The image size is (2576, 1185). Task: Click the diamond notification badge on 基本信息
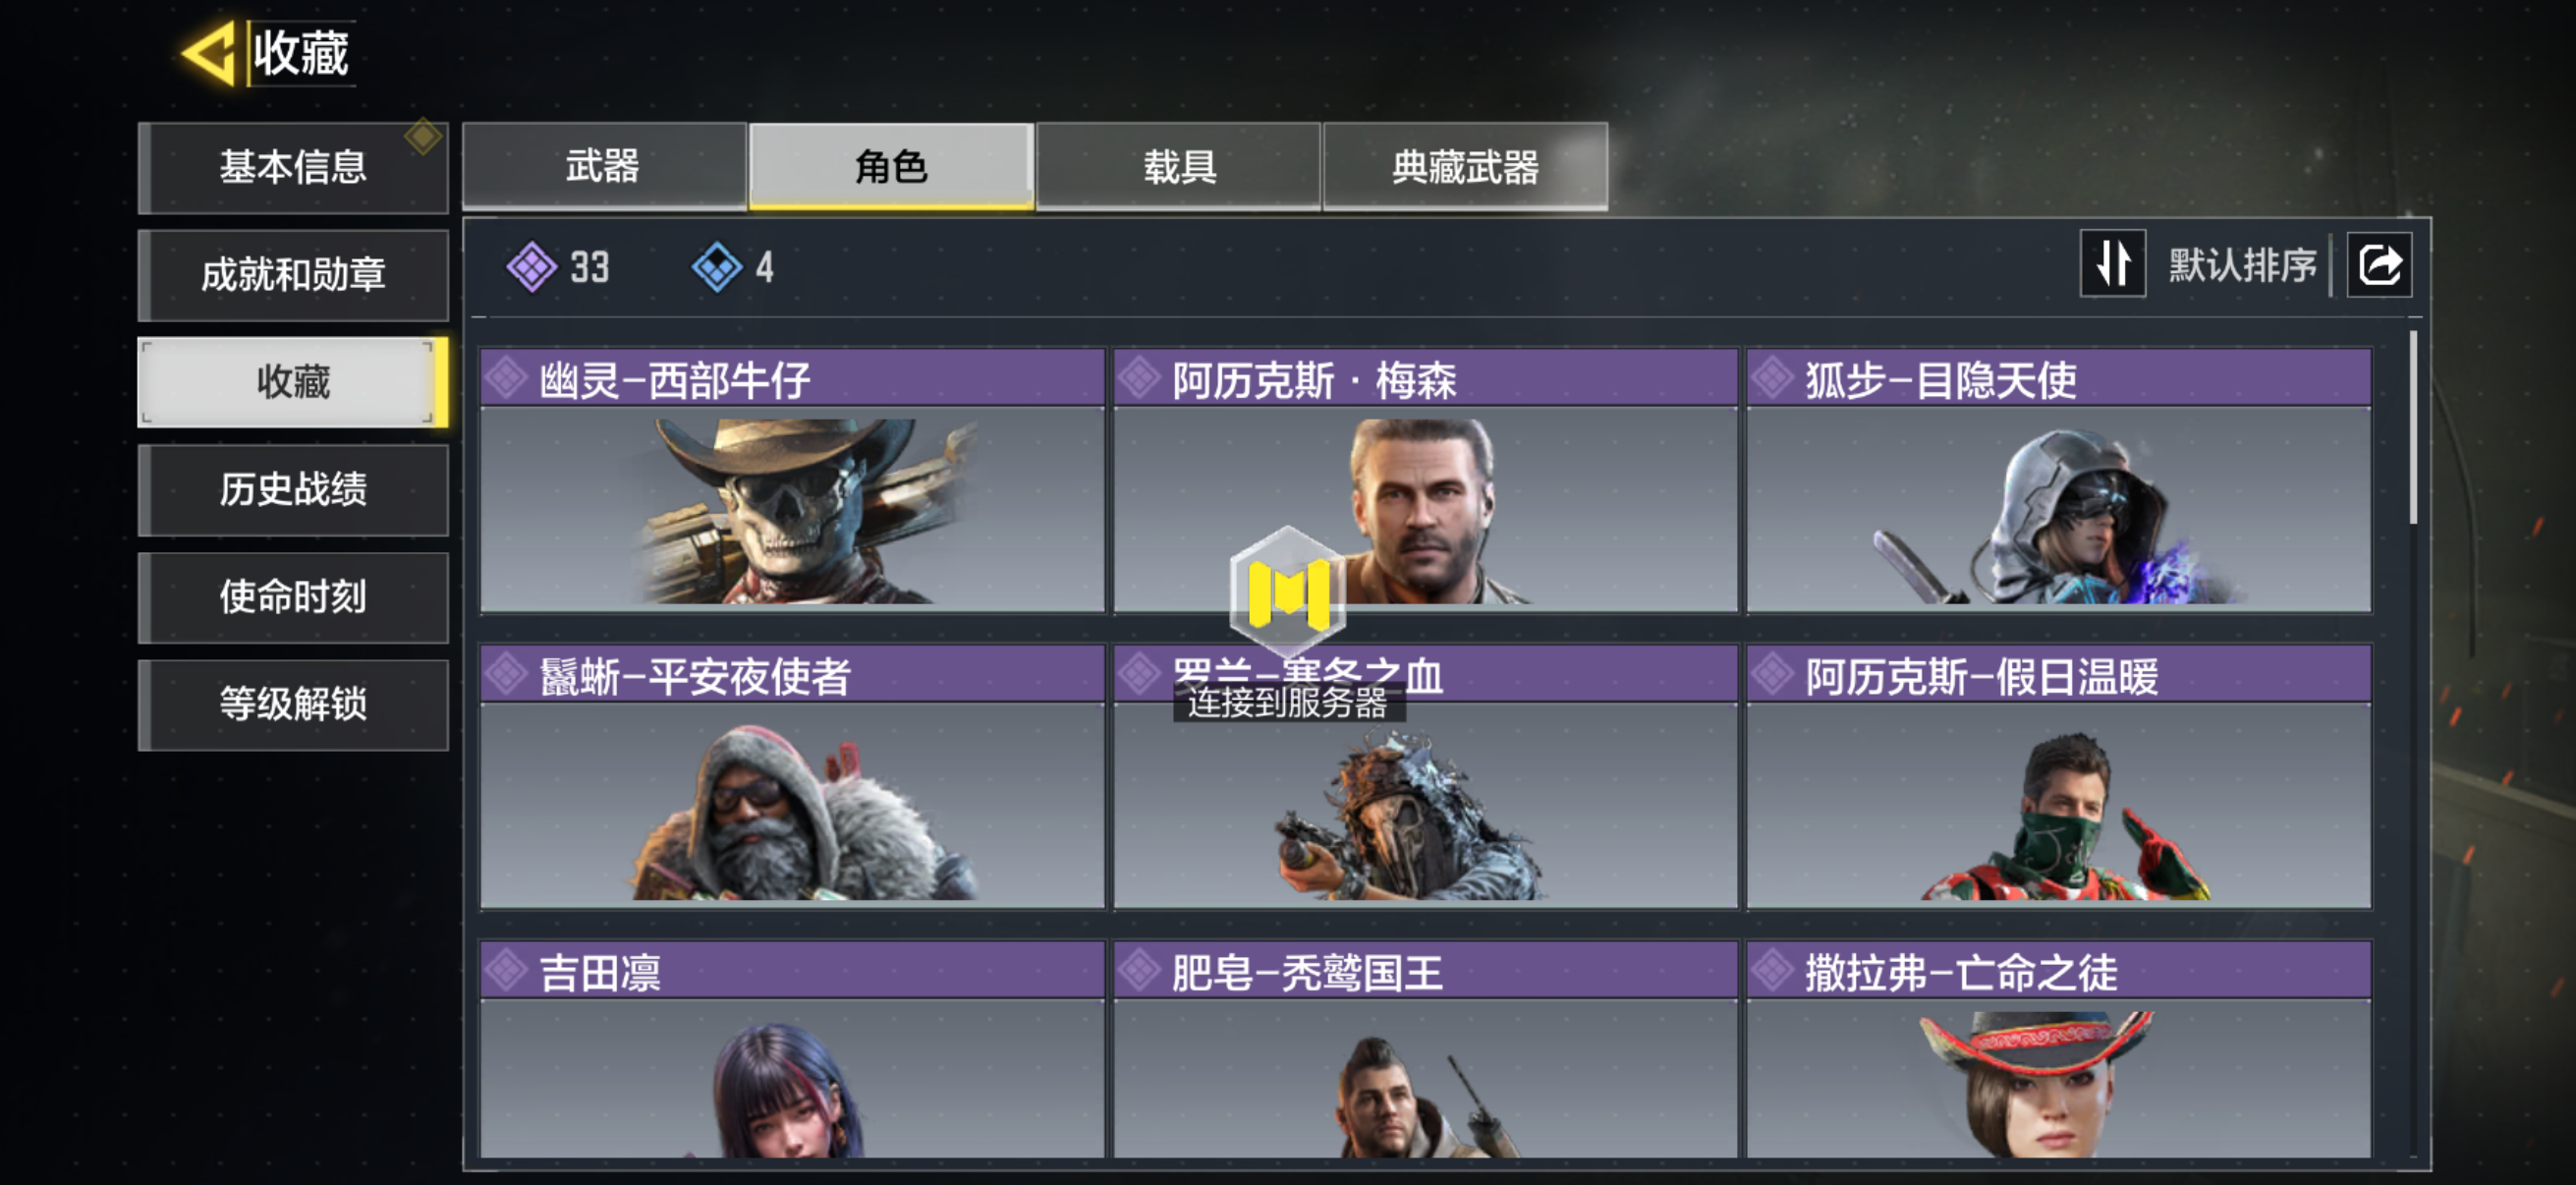423,136
